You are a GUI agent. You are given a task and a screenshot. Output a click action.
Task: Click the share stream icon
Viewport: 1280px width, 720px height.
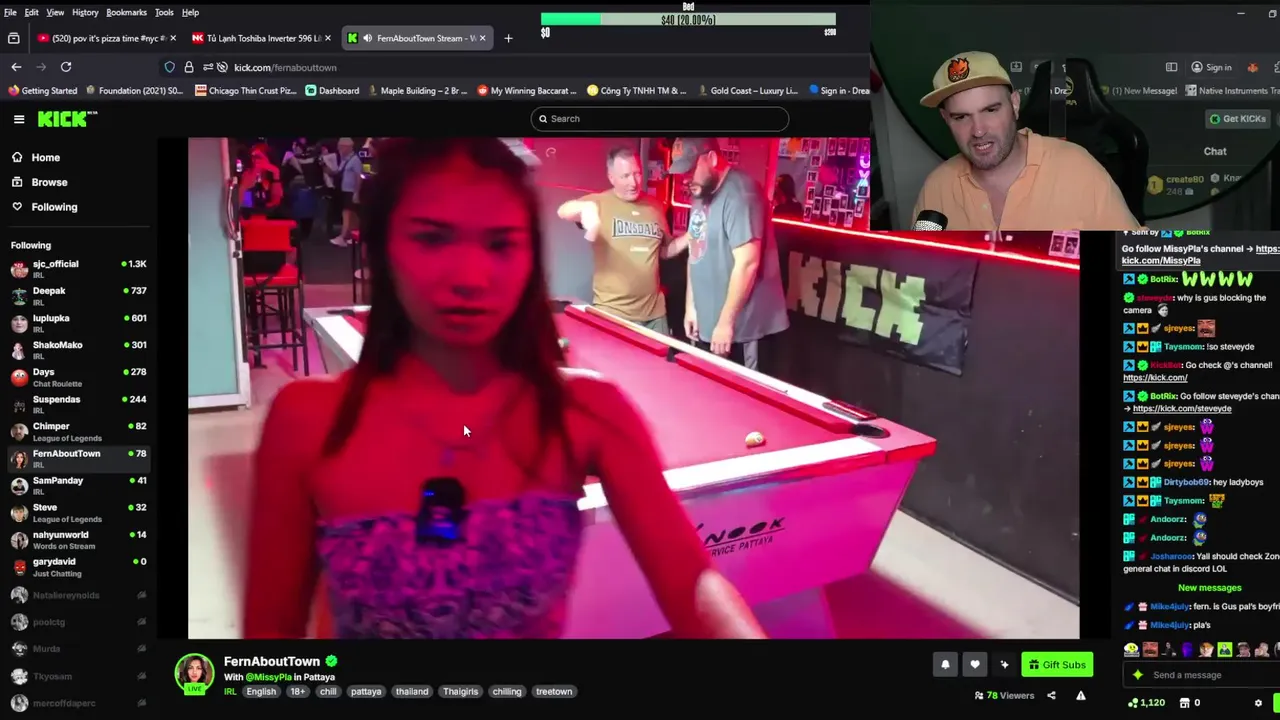click(1051, 695)
